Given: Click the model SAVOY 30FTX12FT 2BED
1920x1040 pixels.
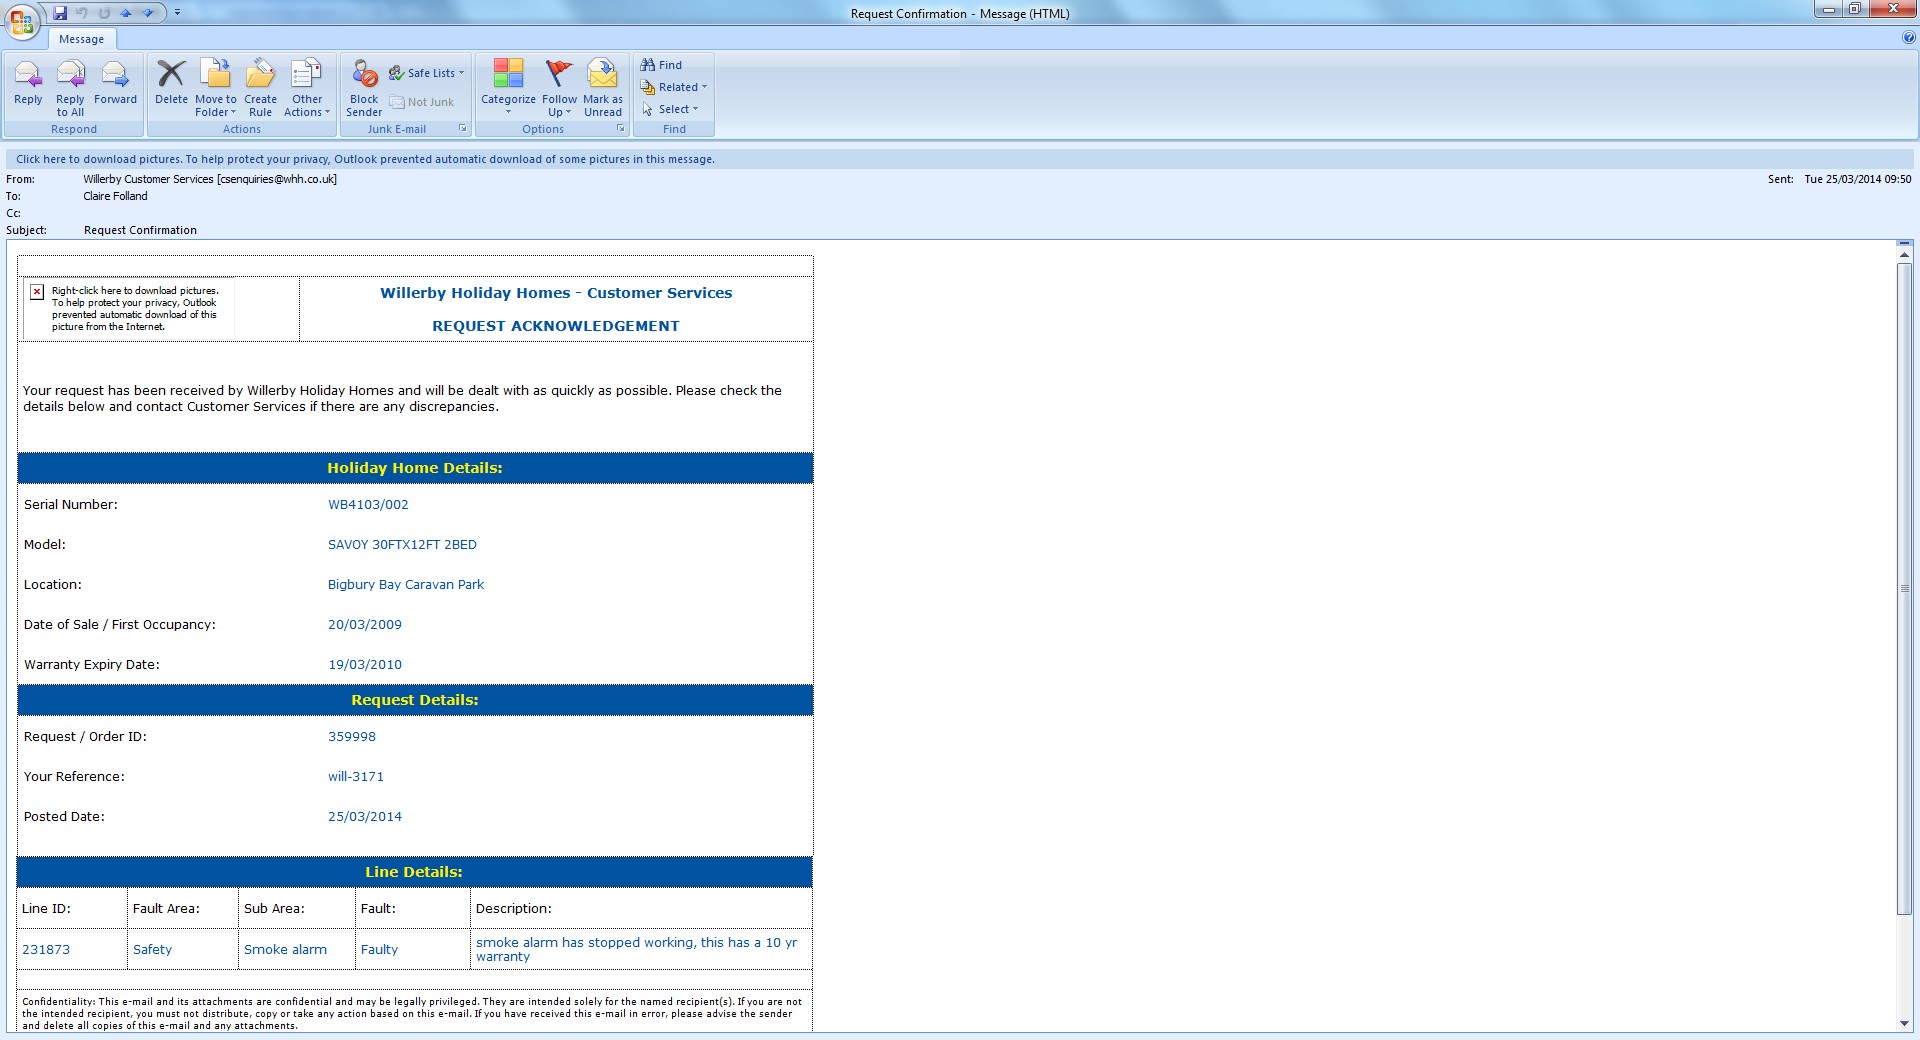Looking at the screenshot, I should pyautogui.click(x=402, y=545).
